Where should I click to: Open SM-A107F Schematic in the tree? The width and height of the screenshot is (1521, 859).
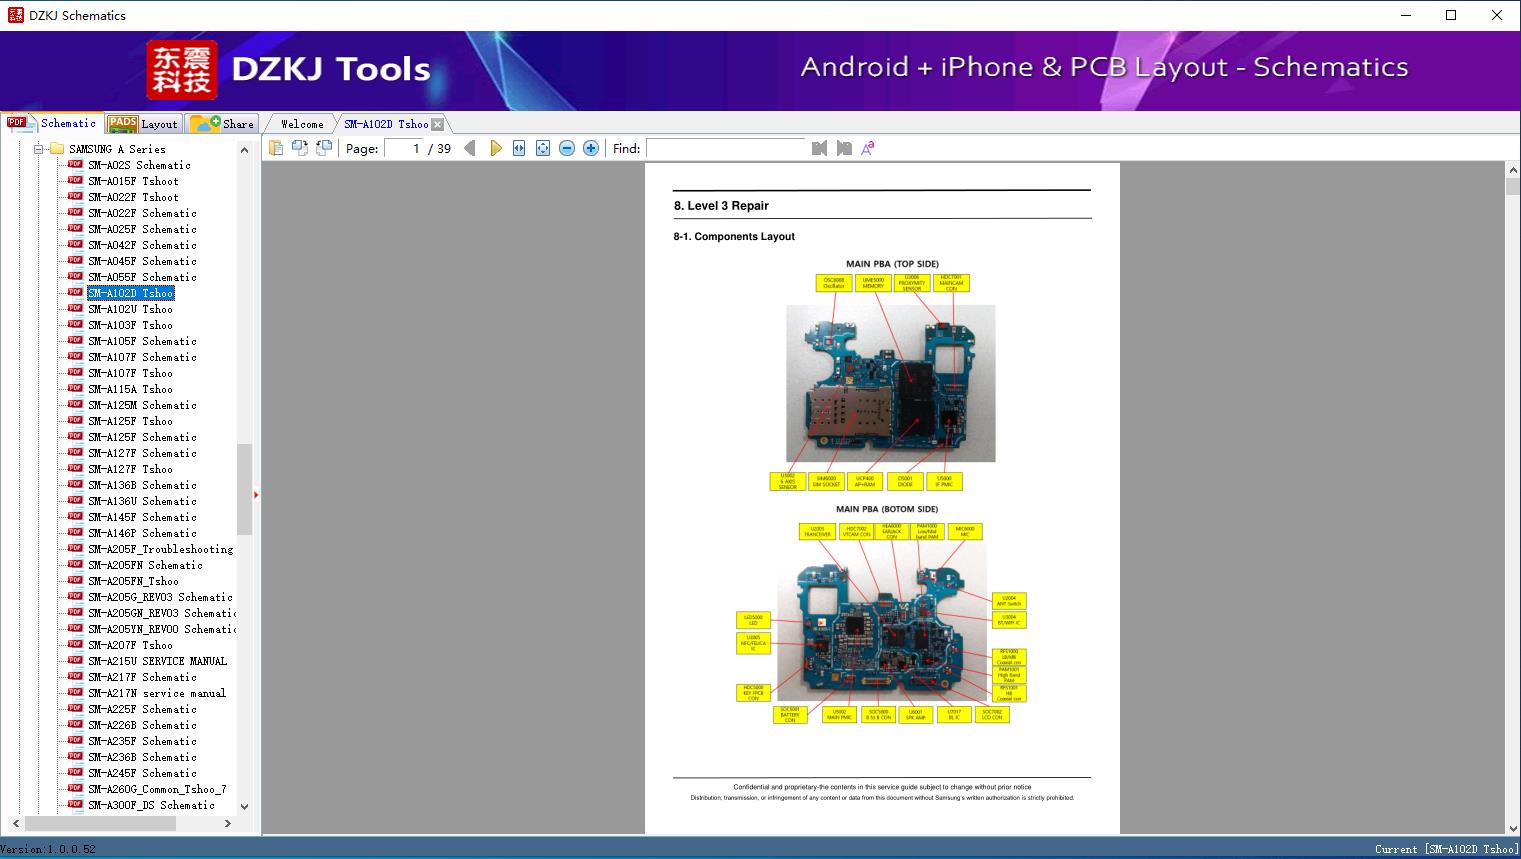142,357
